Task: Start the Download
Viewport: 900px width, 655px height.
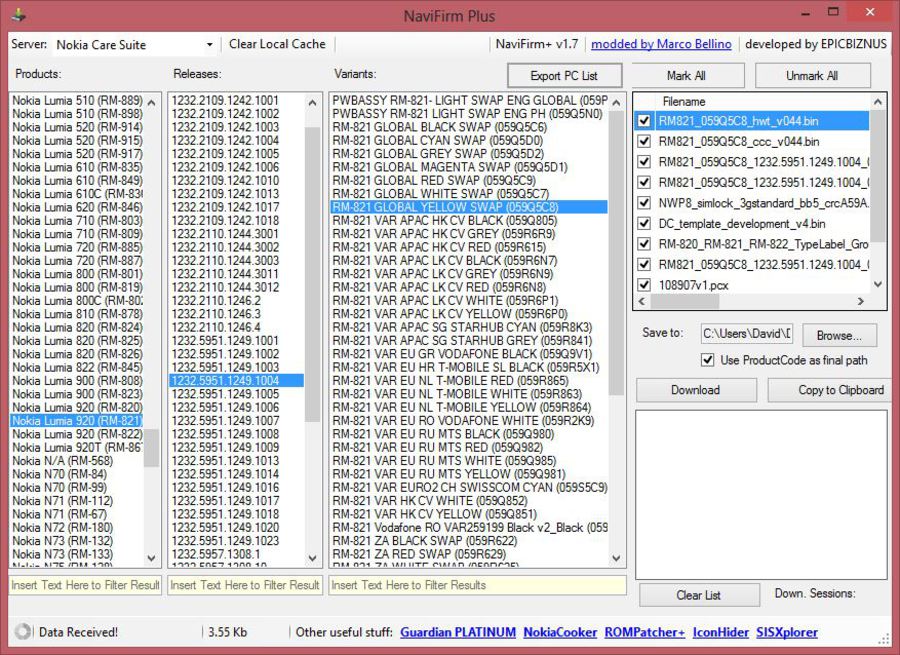Action: click(x=696, y=390)
